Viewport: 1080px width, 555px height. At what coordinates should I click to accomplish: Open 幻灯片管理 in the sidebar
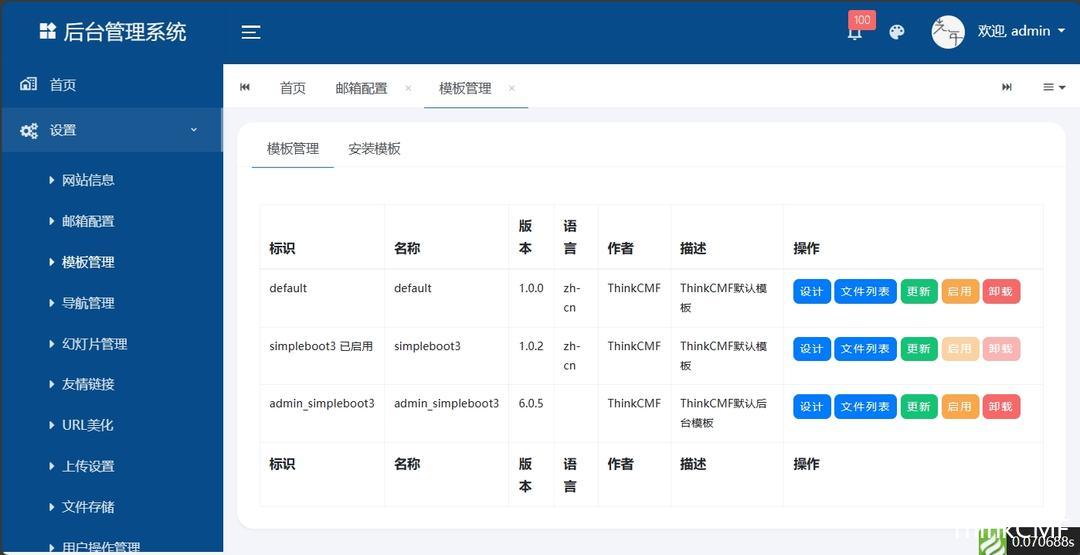pyautogui.click(x=94, y=344)
